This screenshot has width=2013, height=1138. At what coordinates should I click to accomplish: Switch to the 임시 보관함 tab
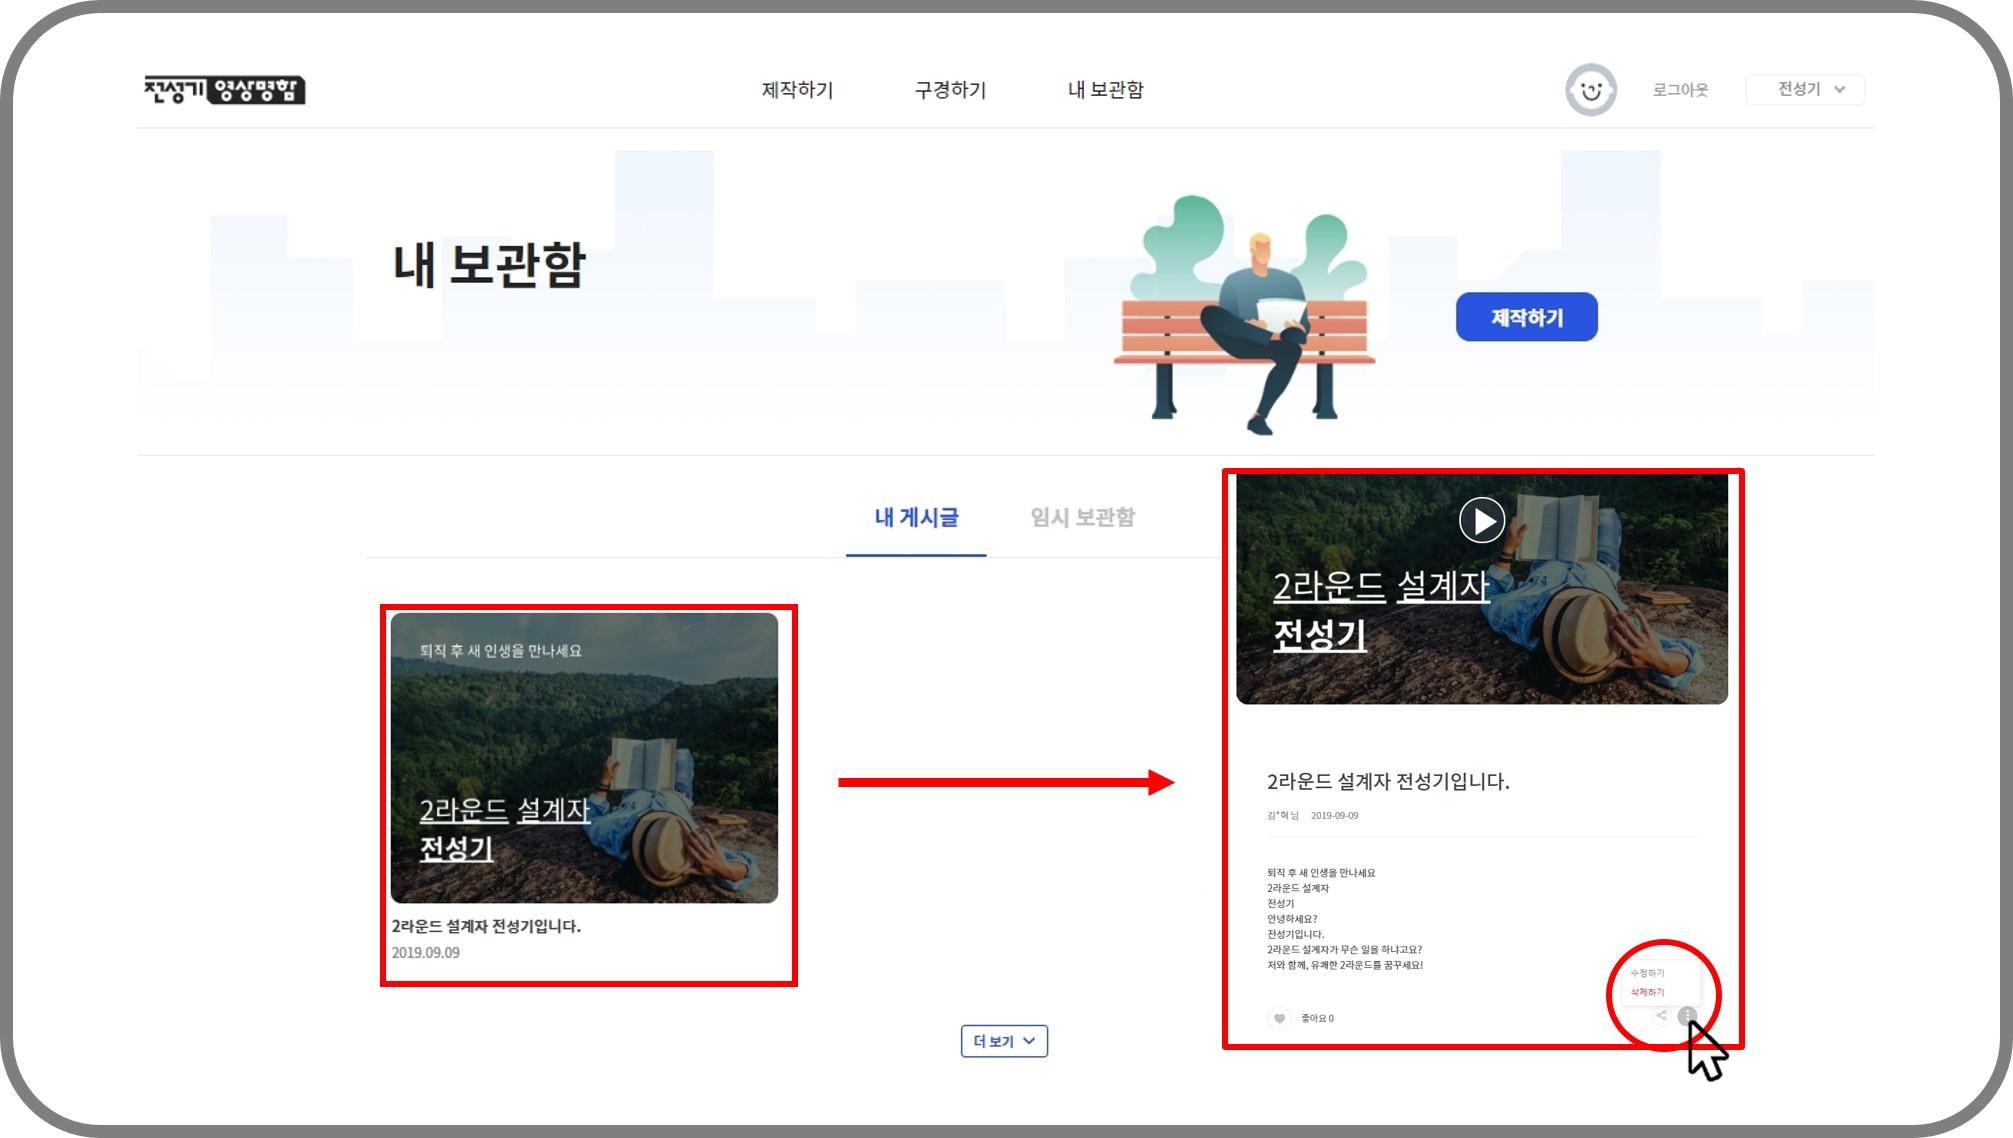[1082, 517]
